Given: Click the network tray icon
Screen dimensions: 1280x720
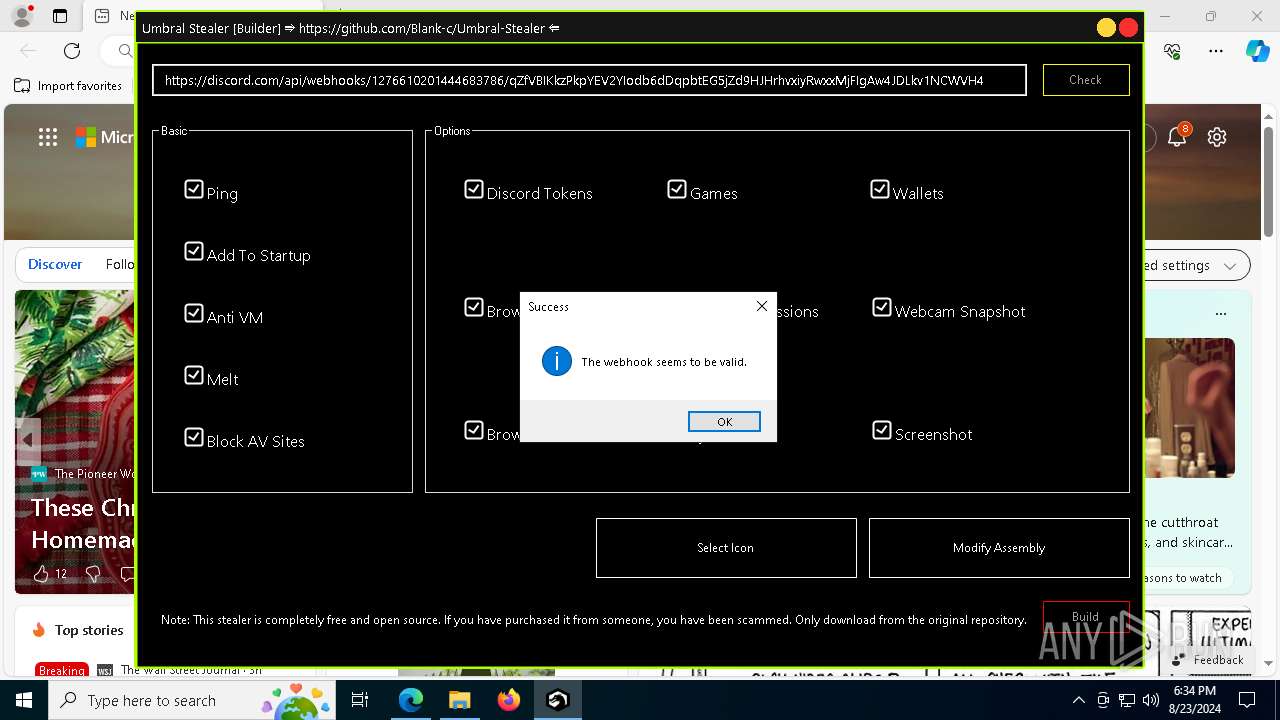Looking at the screenshot, I should (1127, 700).
